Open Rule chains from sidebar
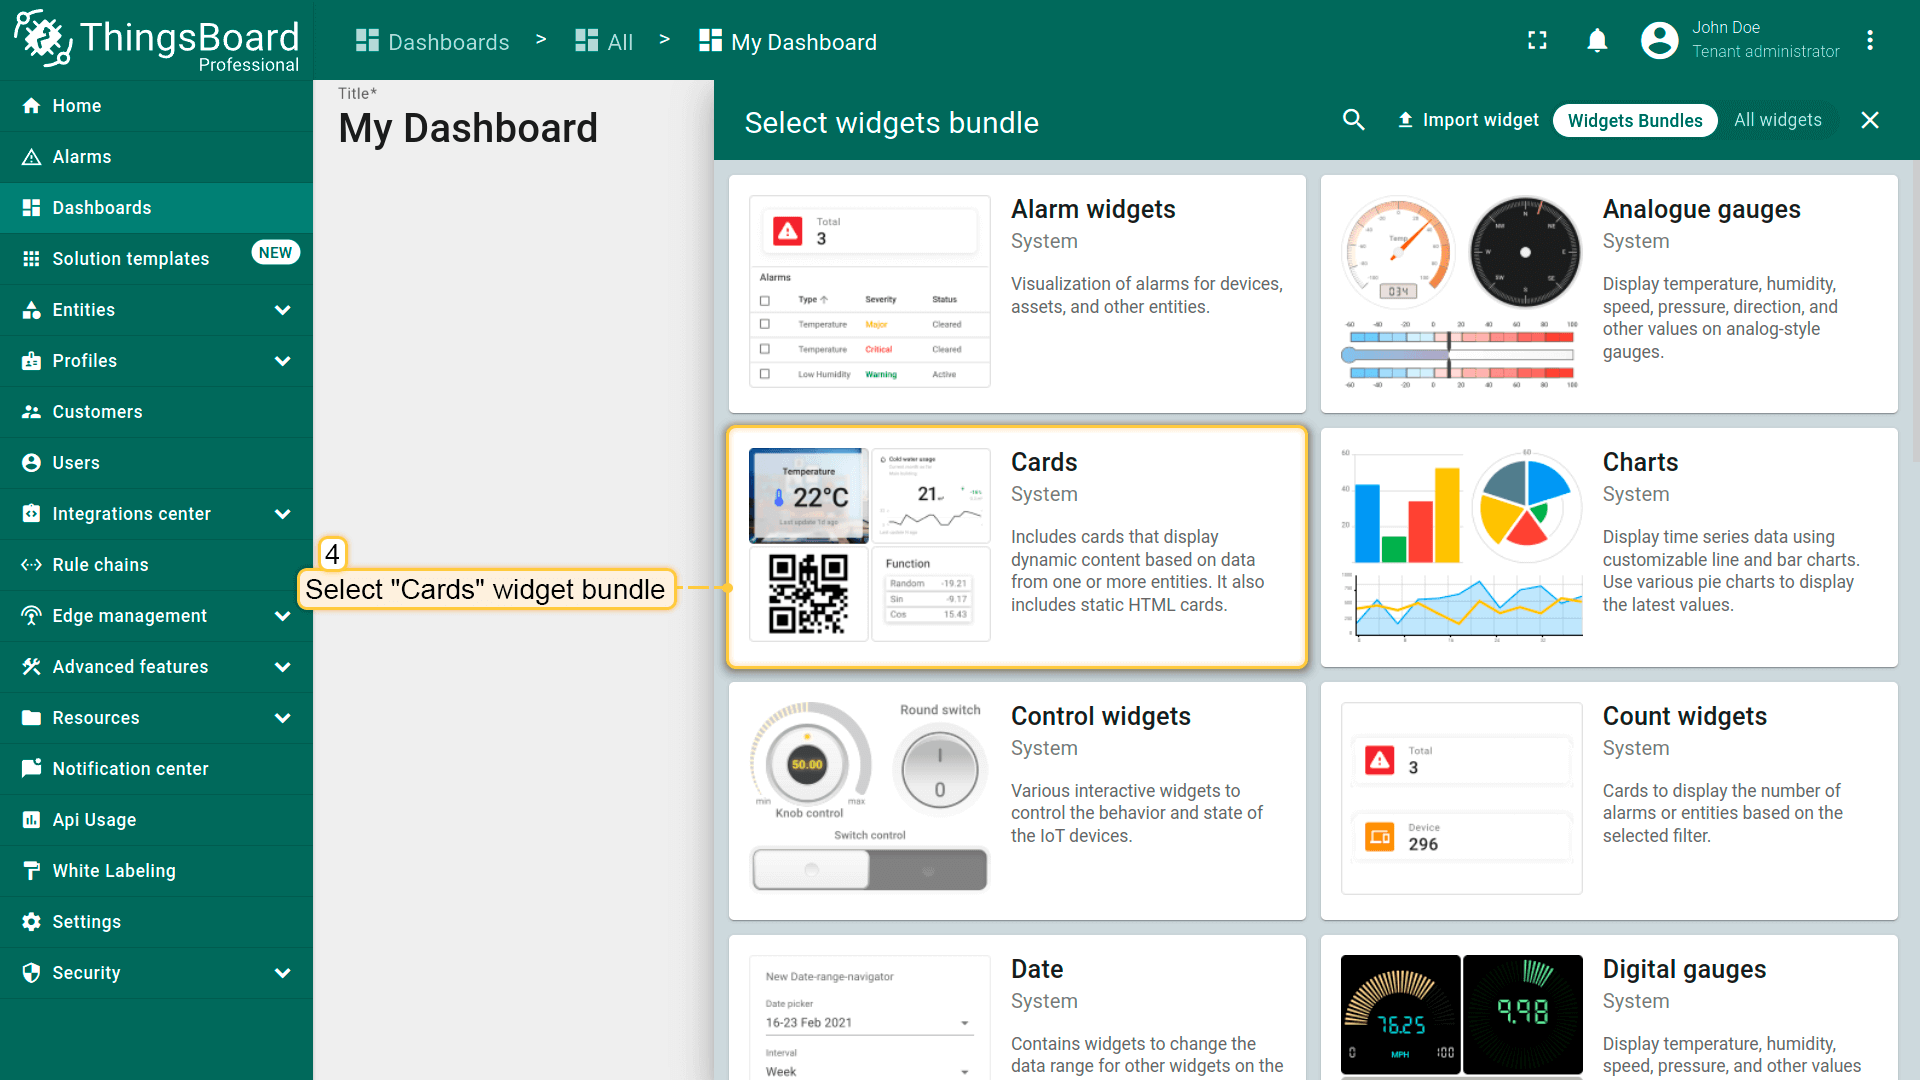 pyautogui.click(x=100, y=565)
